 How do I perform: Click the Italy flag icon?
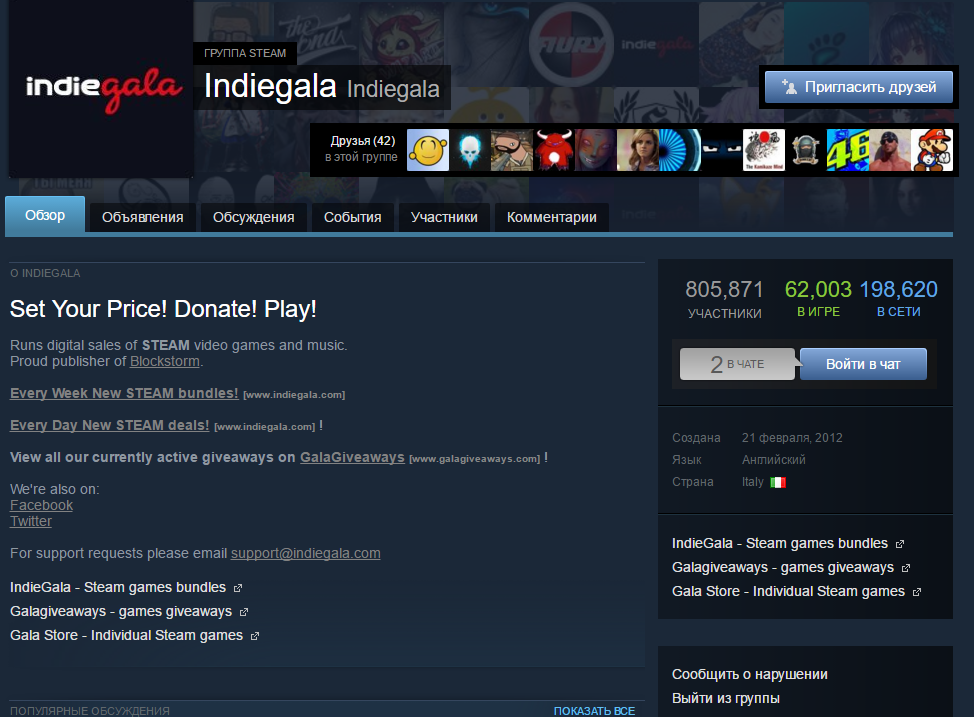click(778, 482)
